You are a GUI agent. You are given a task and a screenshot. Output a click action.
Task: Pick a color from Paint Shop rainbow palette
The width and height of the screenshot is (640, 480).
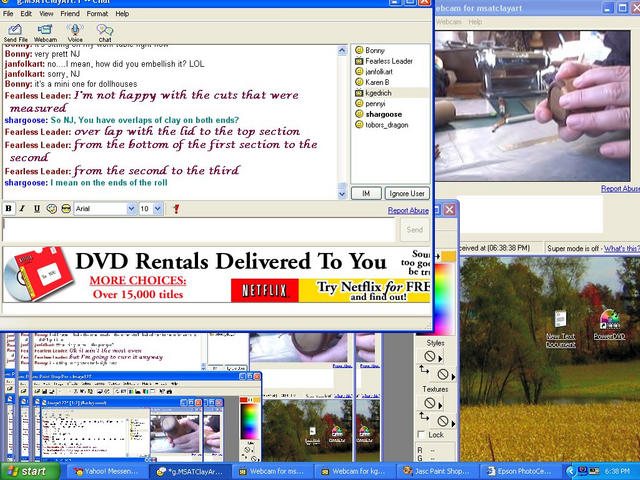[444, 298]
